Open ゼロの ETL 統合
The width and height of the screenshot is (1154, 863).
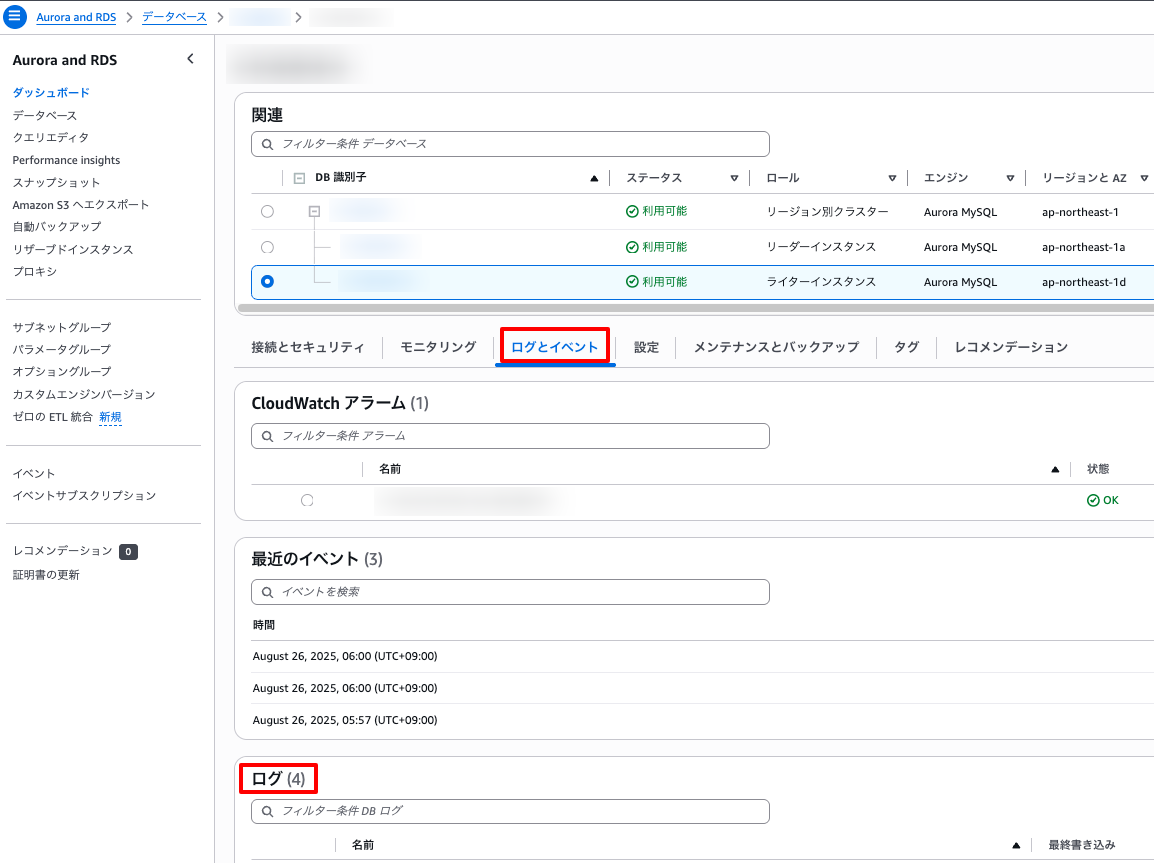coord(52,417)
